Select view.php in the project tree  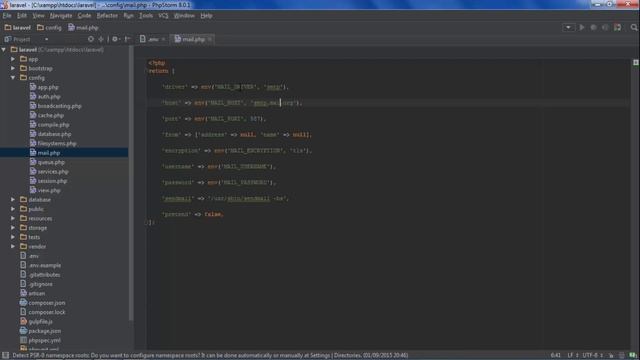[x=49, y=190]
